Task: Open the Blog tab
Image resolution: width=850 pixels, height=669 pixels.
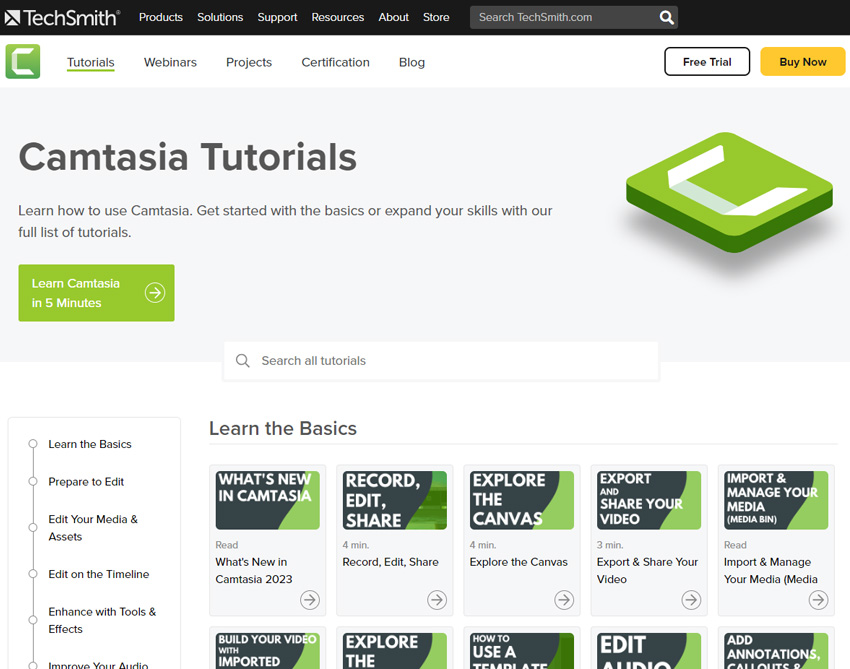Action: (x=412, y=62)
